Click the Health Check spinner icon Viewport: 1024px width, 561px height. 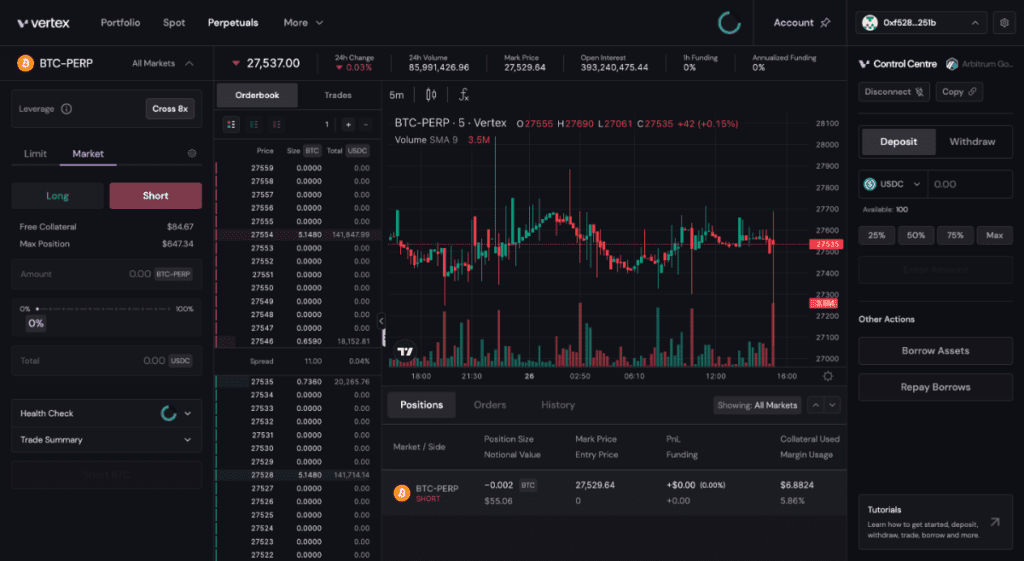click(168, 413)
